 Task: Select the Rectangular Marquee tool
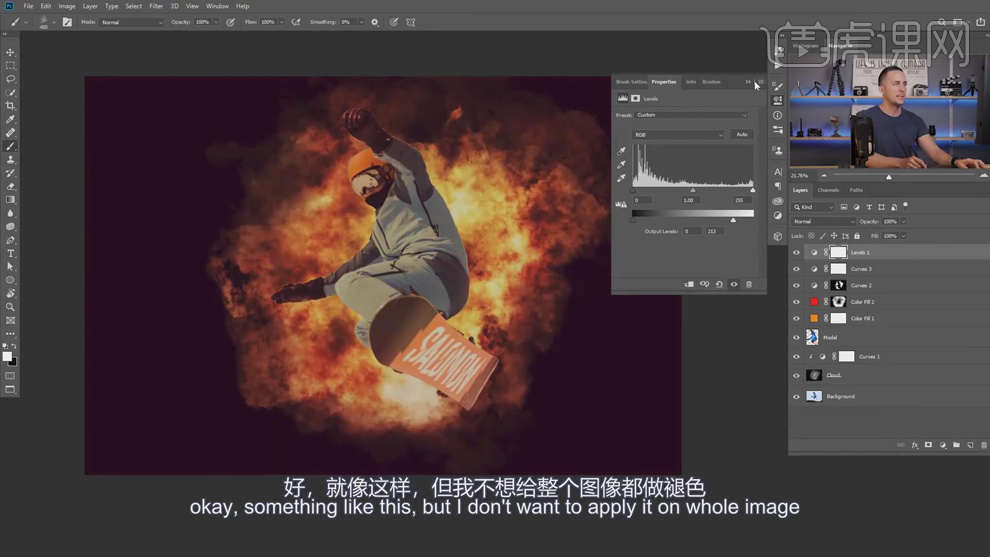[10, 66]
